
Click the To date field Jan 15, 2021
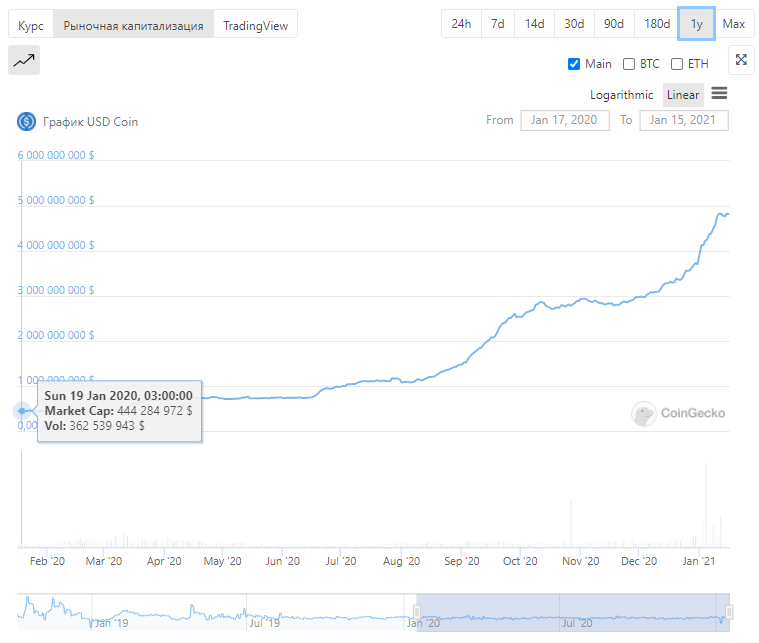click(683, 120)
